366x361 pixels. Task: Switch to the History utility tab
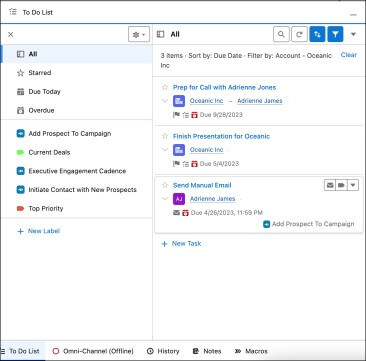click(163, 351)
